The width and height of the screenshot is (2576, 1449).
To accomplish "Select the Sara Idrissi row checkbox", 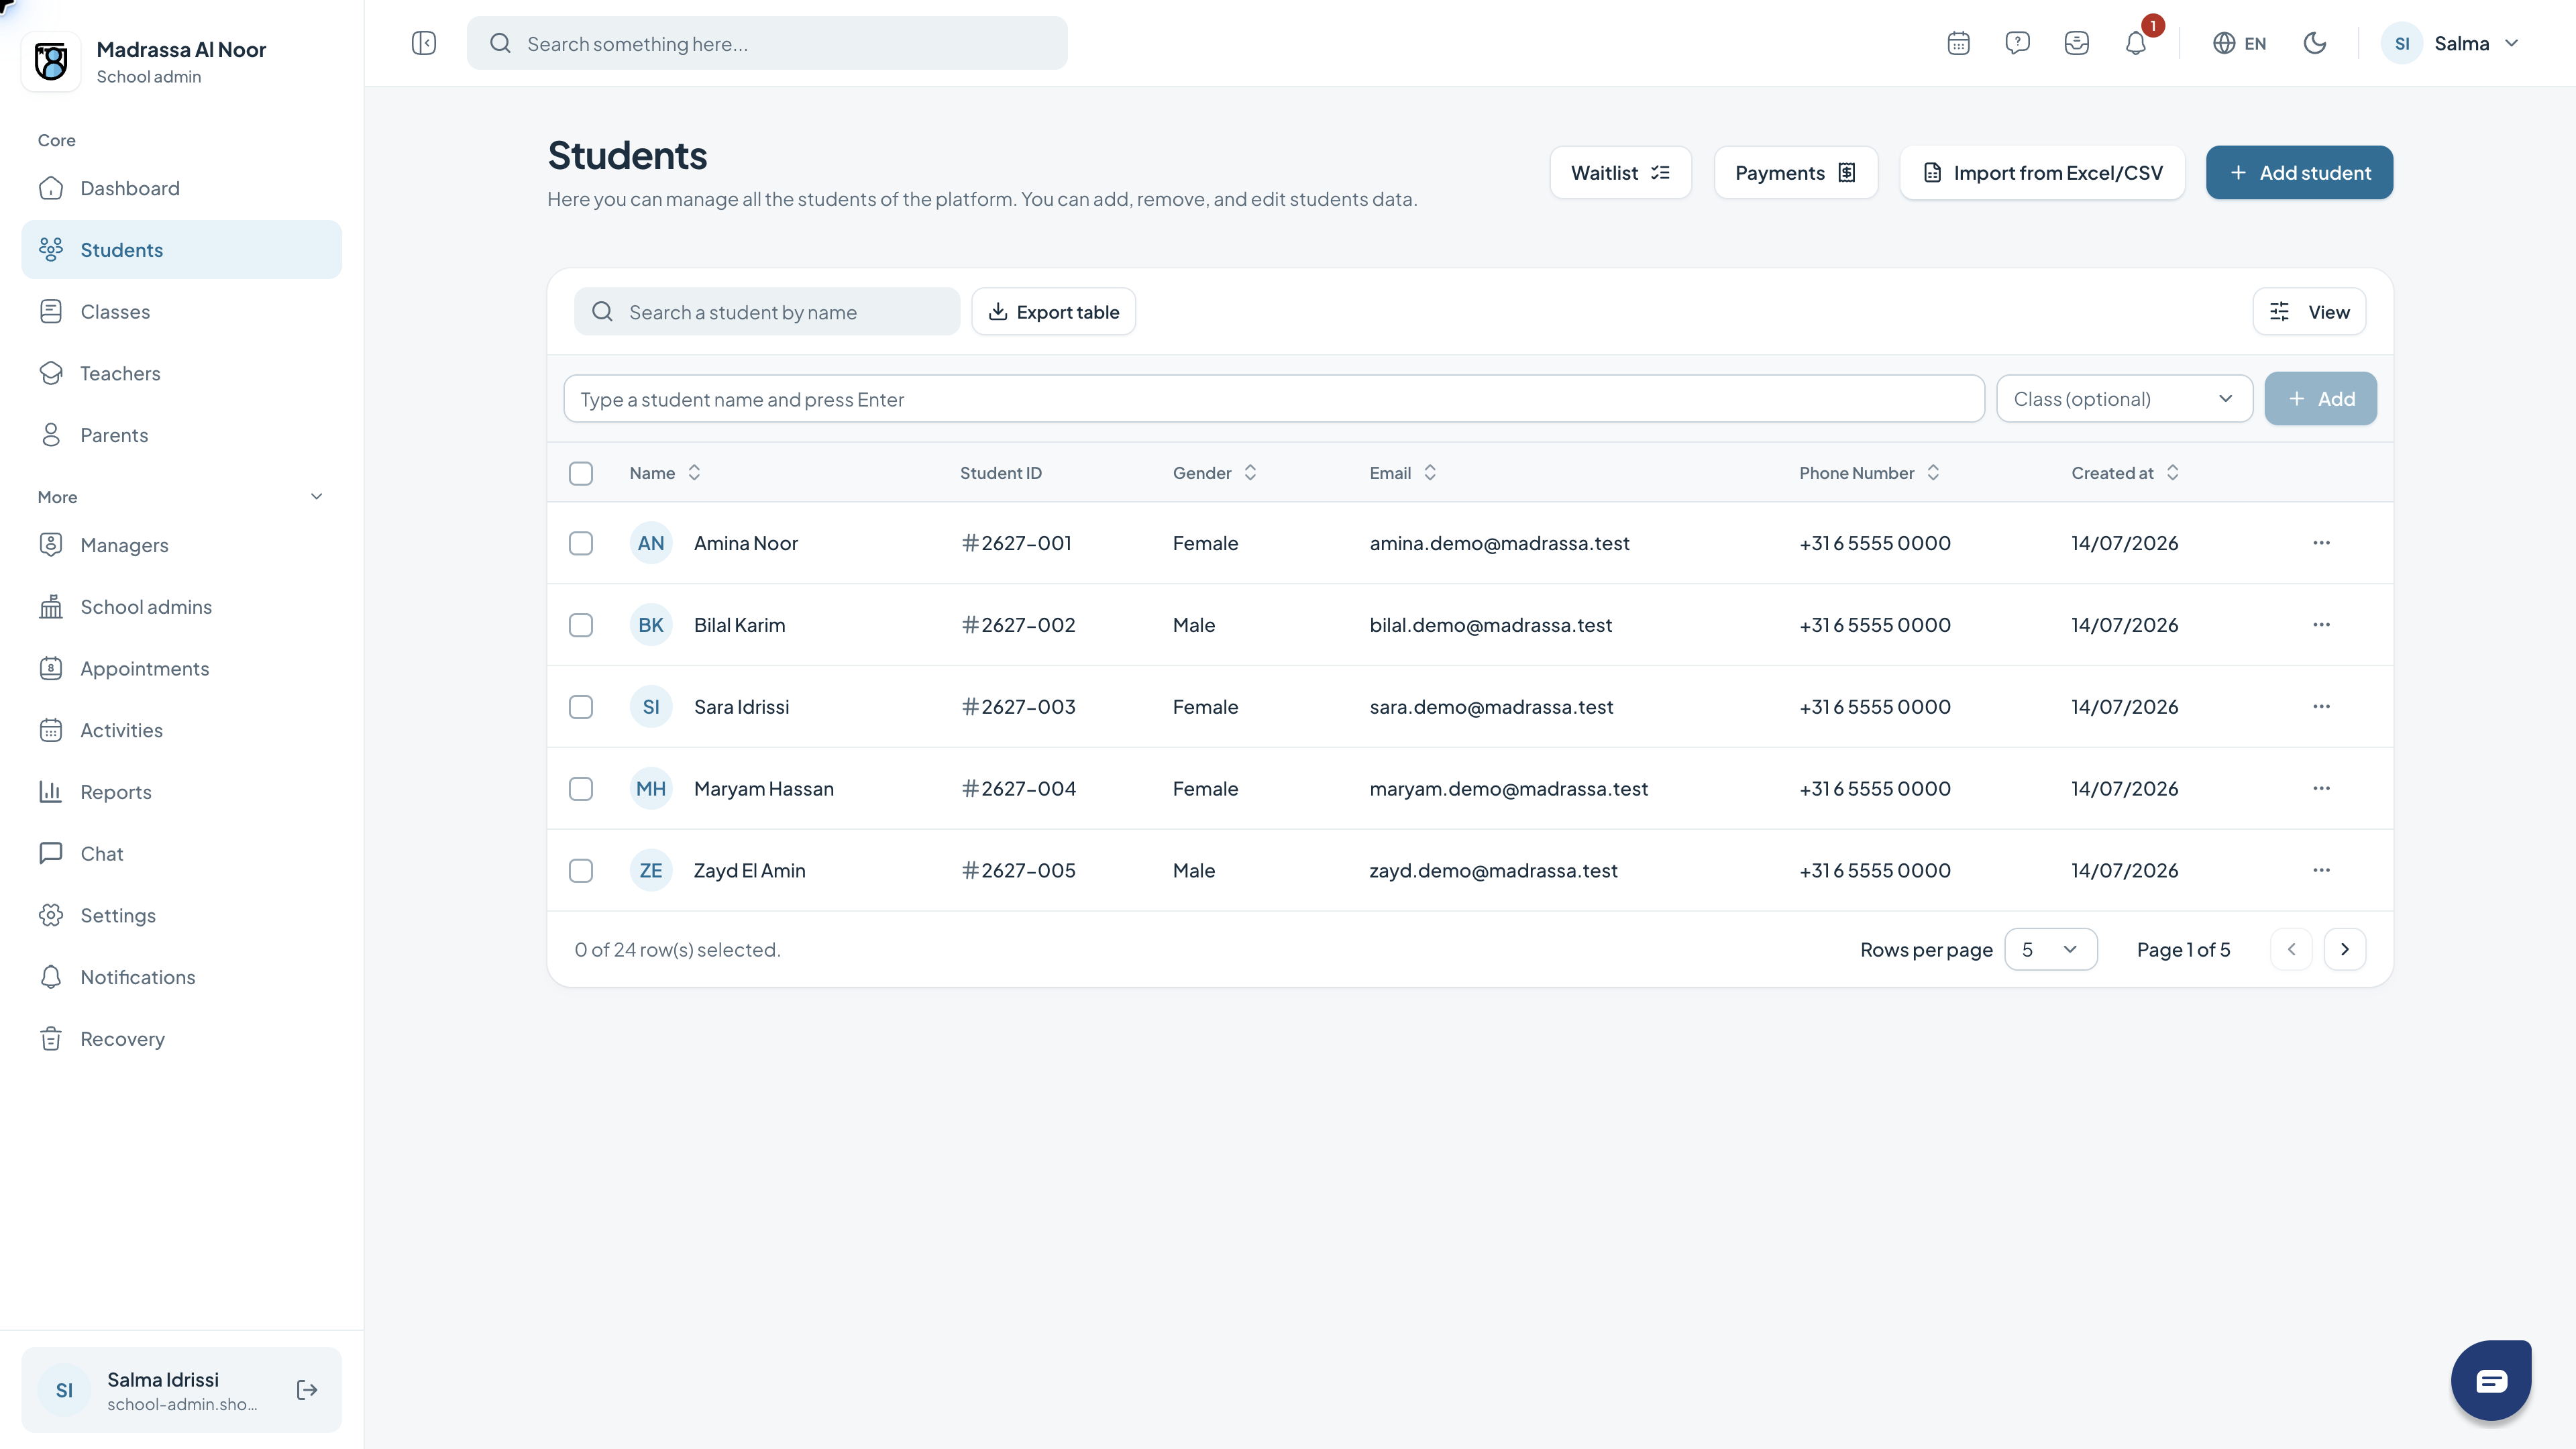I will 581,707.
